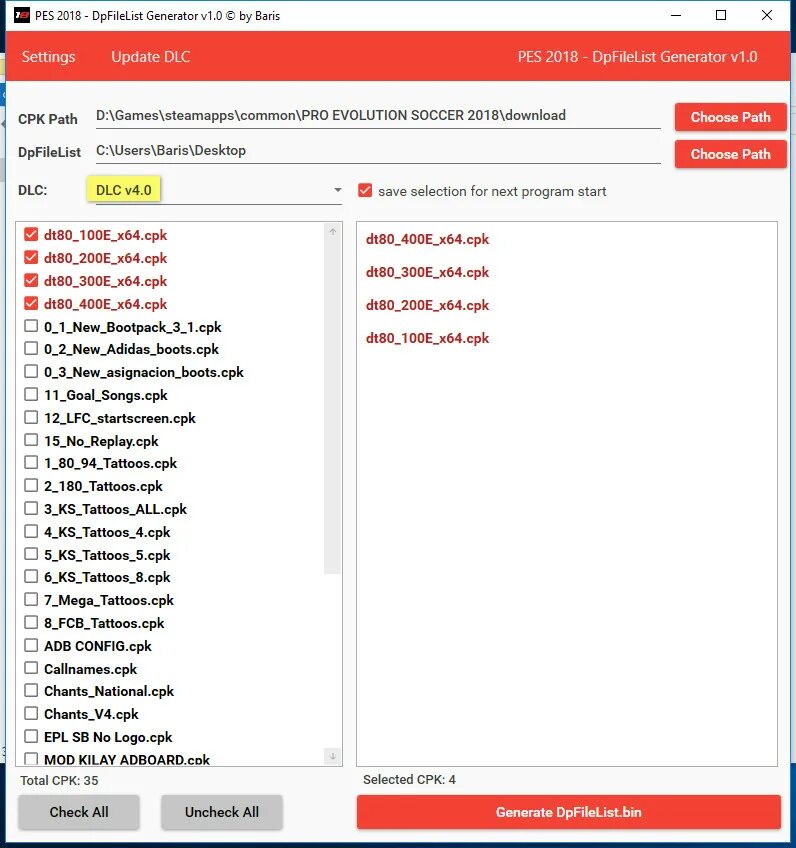The image size is (796, 848).
Task: Check 12_LFC_startscreen.cpk checkbox
Action: [x=31, y=417]
